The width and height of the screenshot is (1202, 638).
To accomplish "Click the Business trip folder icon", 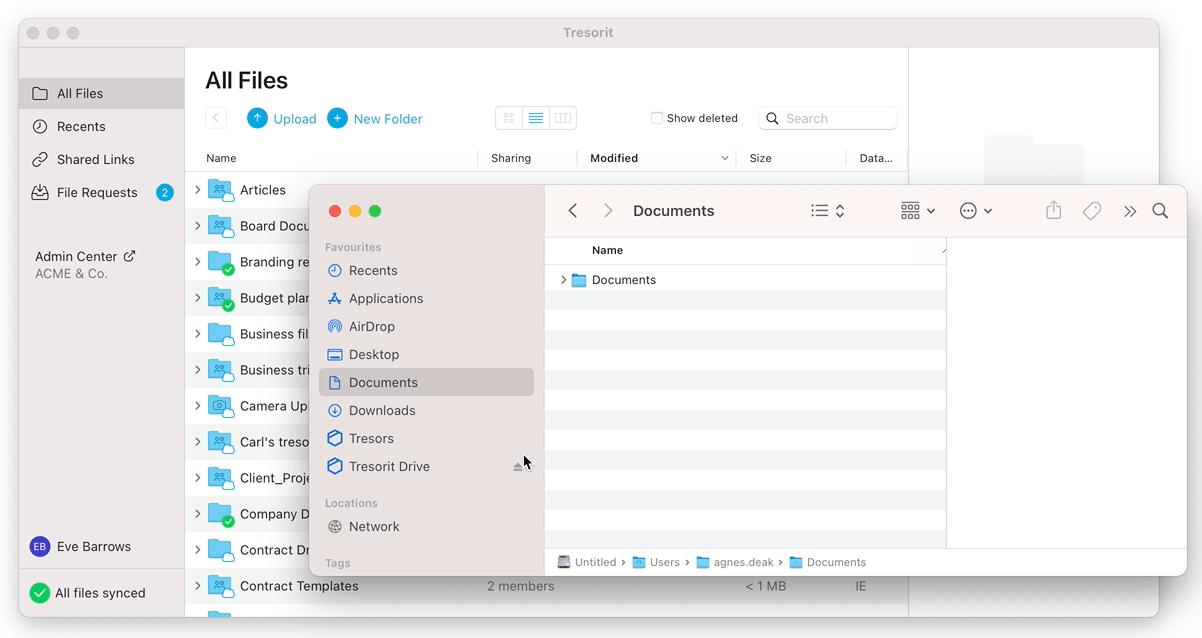I will 220,370.
